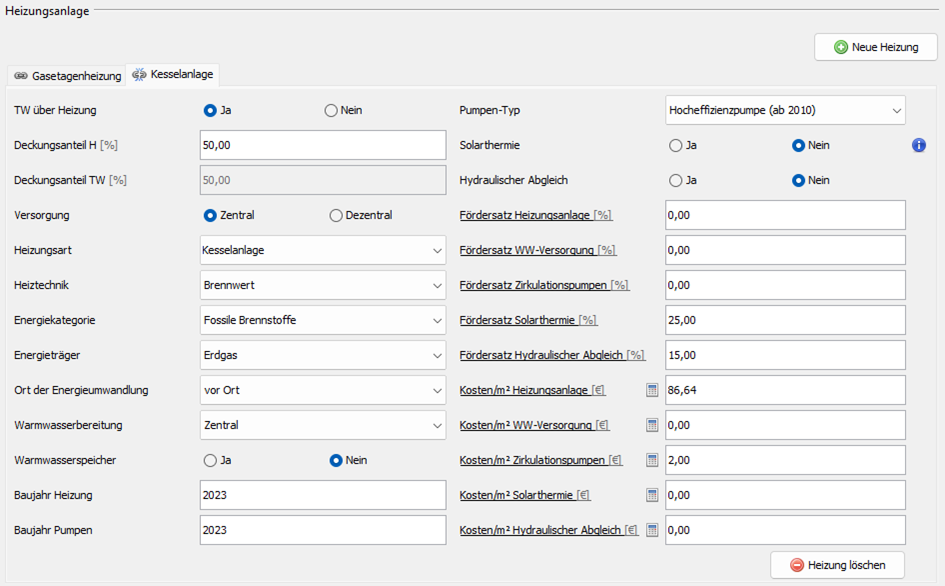Viewport: 945px width, 586px height.
Task: Click the blue Solarthermie info icon
Action: [x=919, y=145]
